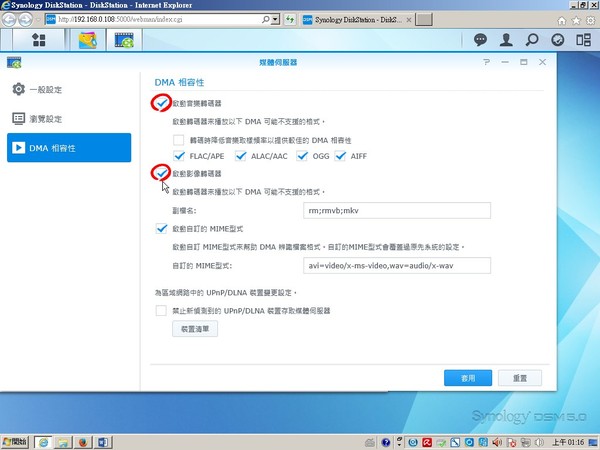The width and height of the screenshot is (600, 450).
Task: Click the blue Apply button
Action: click(468, 378)
